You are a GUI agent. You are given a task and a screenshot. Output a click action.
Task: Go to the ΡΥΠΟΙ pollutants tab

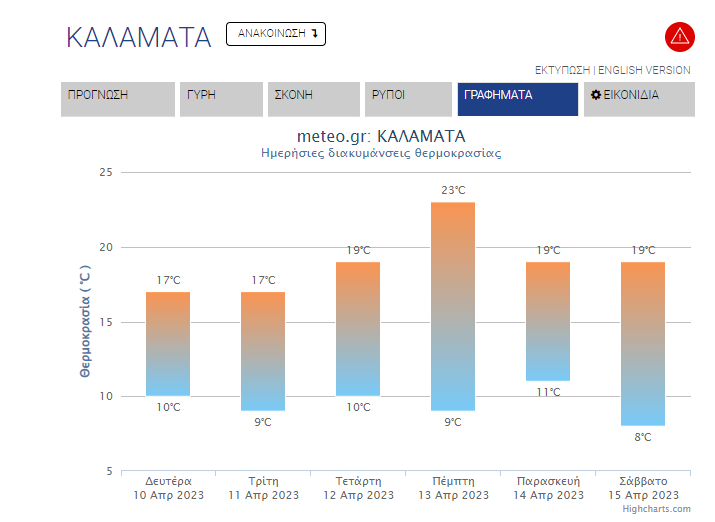(408, 99)
